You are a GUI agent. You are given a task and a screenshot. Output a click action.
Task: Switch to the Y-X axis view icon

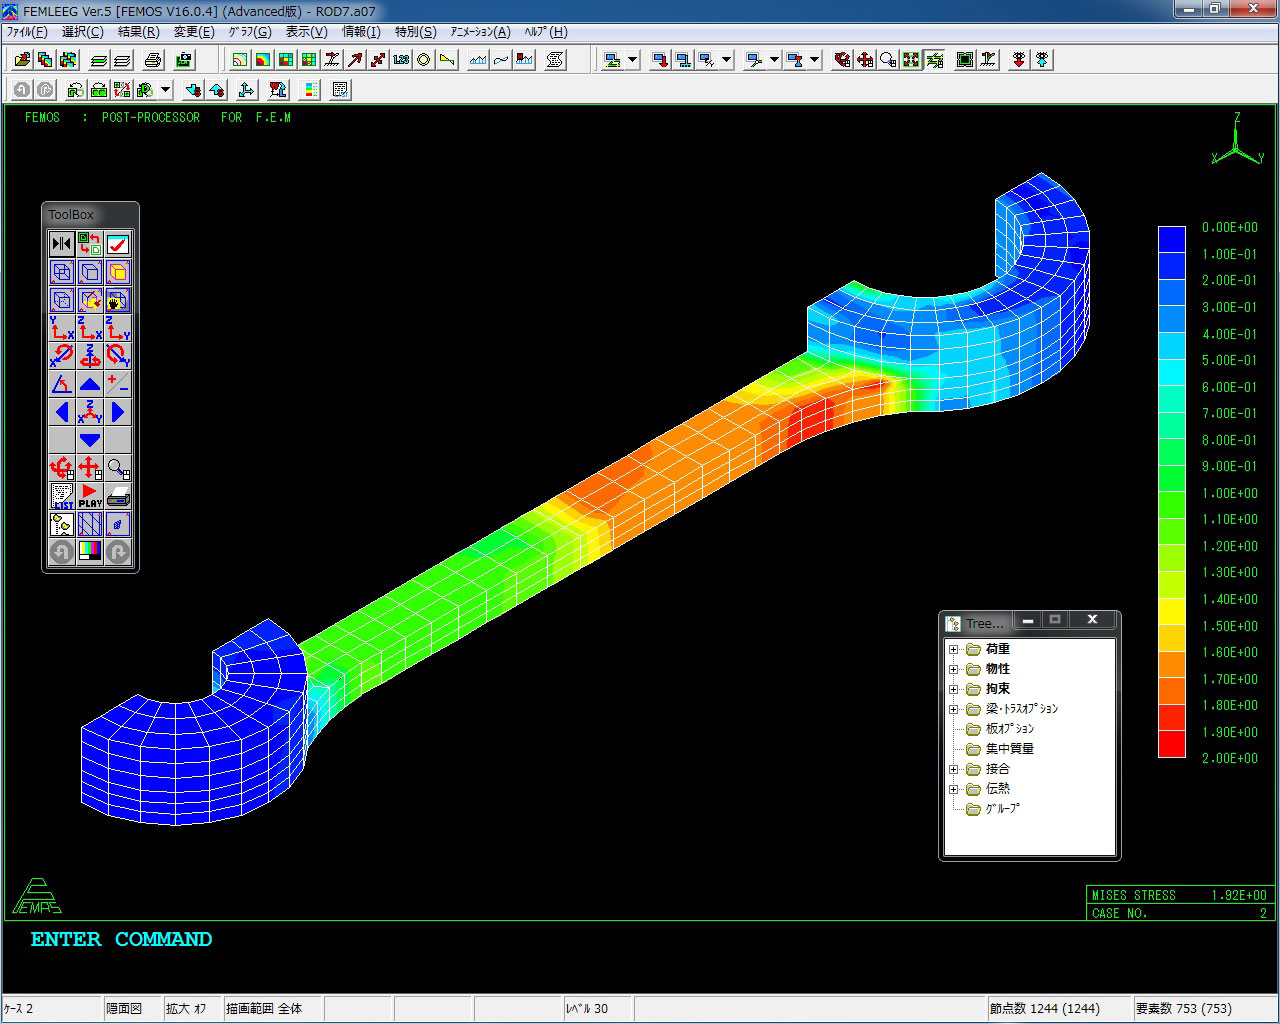[x=62, y=328]
